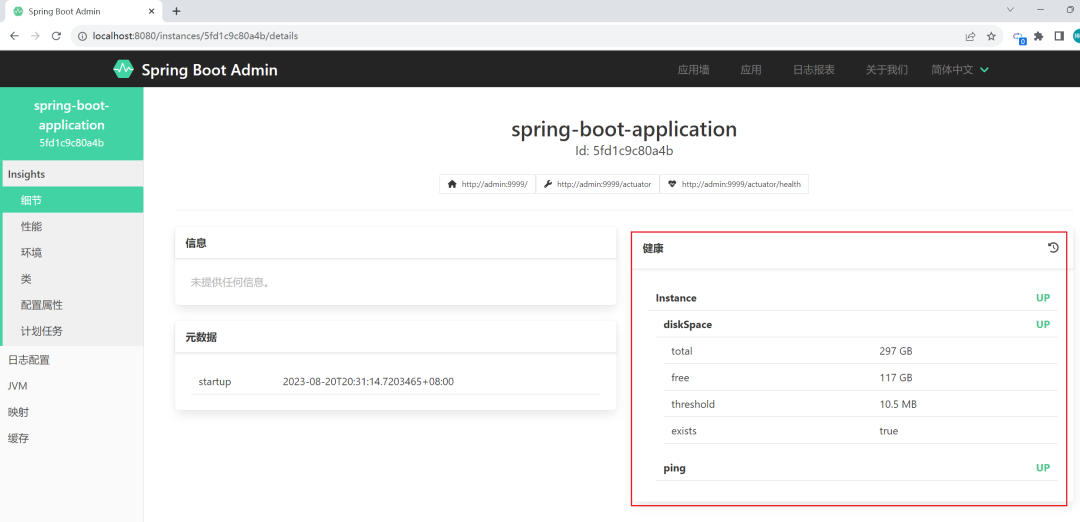This screenshot has width=1080, height=522.
Task: Click the home icon link http://admin:9999/
Action: tap(487, 185)
